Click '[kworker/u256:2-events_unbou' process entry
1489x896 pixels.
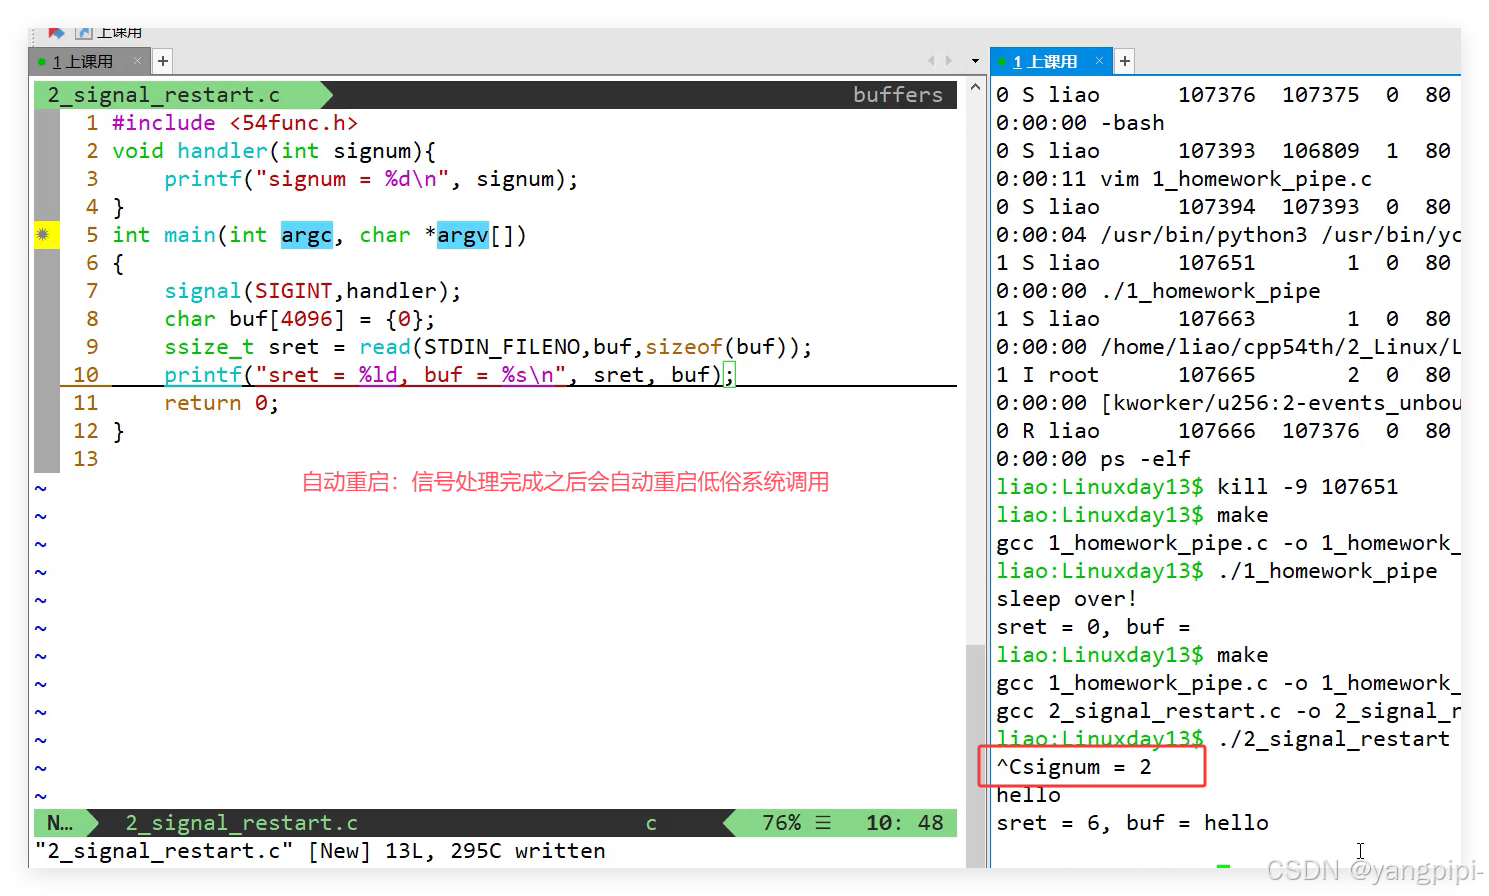(x=1280, y=403)
